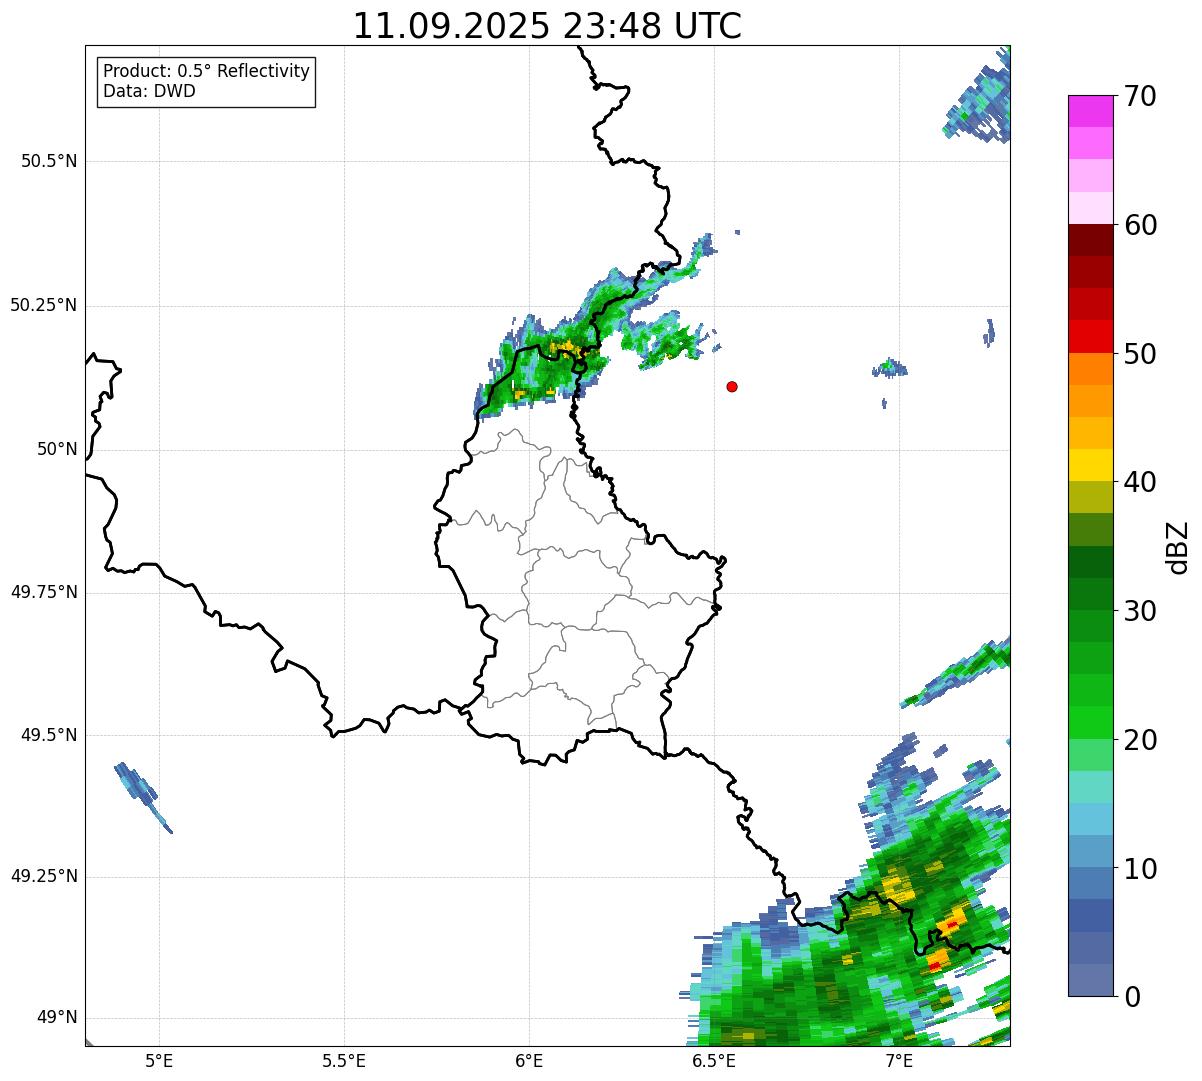Viewport: 1202px width, 1081px height.
Task: Click "Product: 0.5° Reflectivity" text
Action: click(x=206, y=72)
